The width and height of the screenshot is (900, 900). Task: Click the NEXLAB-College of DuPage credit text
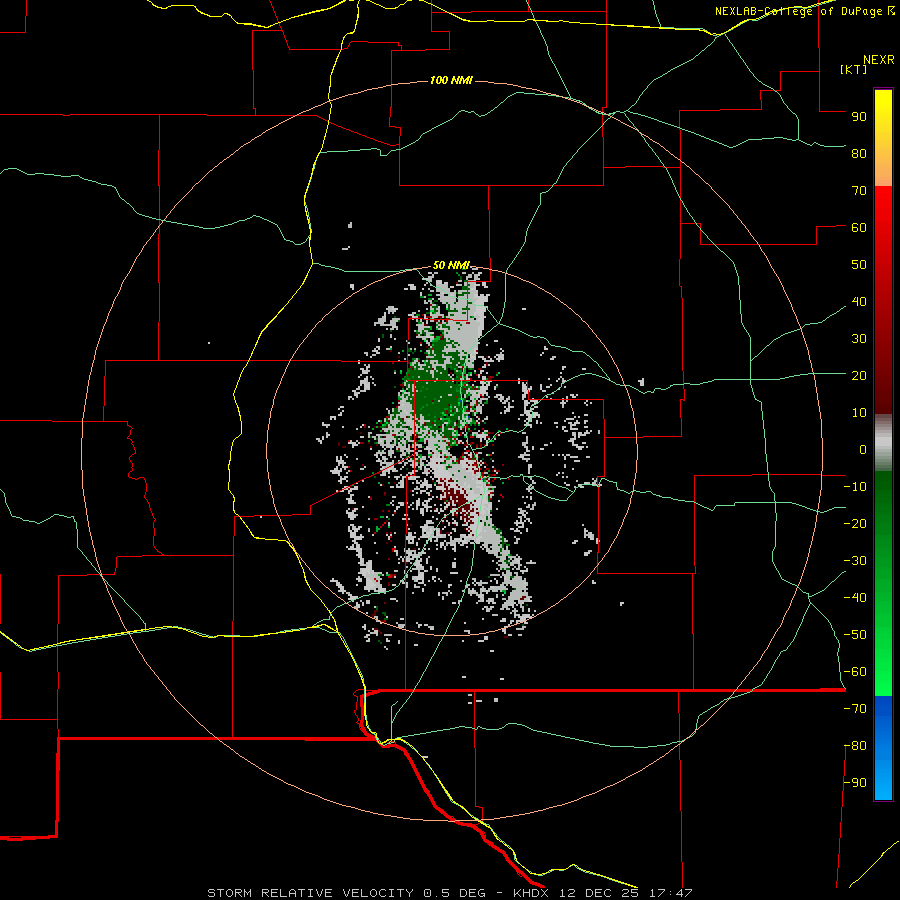[x=805, y=11]
